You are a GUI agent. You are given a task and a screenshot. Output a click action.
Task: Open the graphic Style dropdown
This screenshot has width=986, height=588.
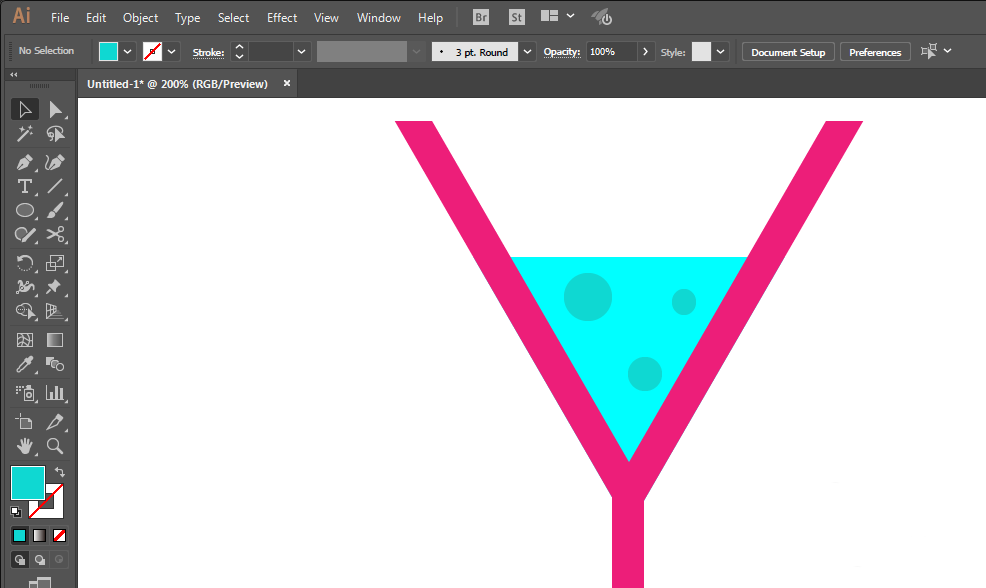(x=721, y=52)
